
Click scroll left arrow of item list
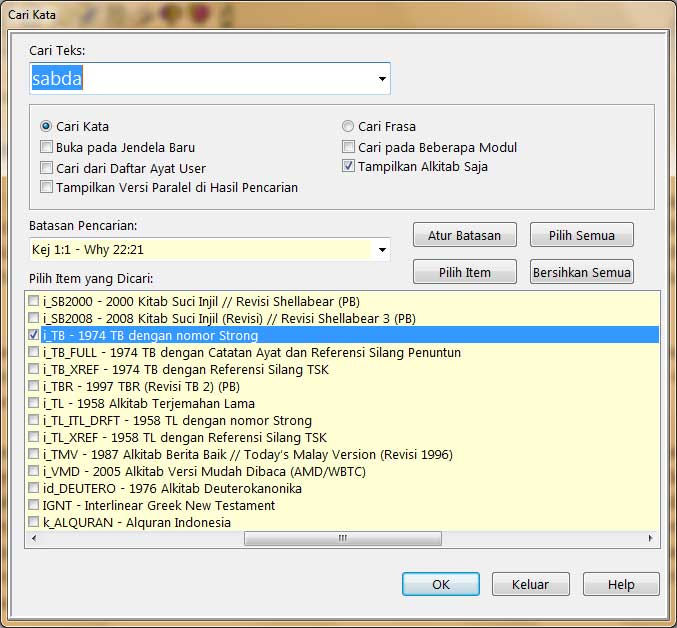coord(34,538)
